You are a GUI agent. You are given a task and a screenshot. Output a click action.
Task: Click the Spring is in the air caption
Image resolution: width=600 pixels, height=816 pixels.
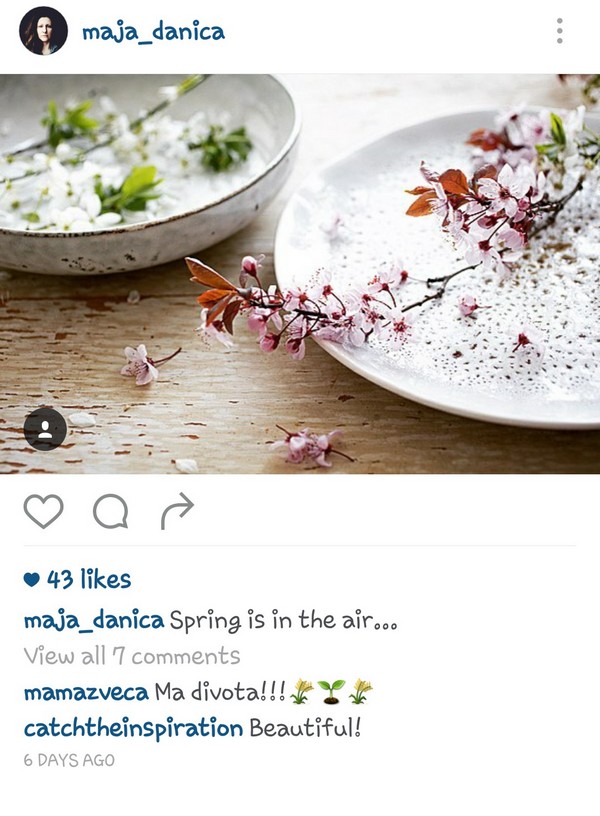point(284,621)
